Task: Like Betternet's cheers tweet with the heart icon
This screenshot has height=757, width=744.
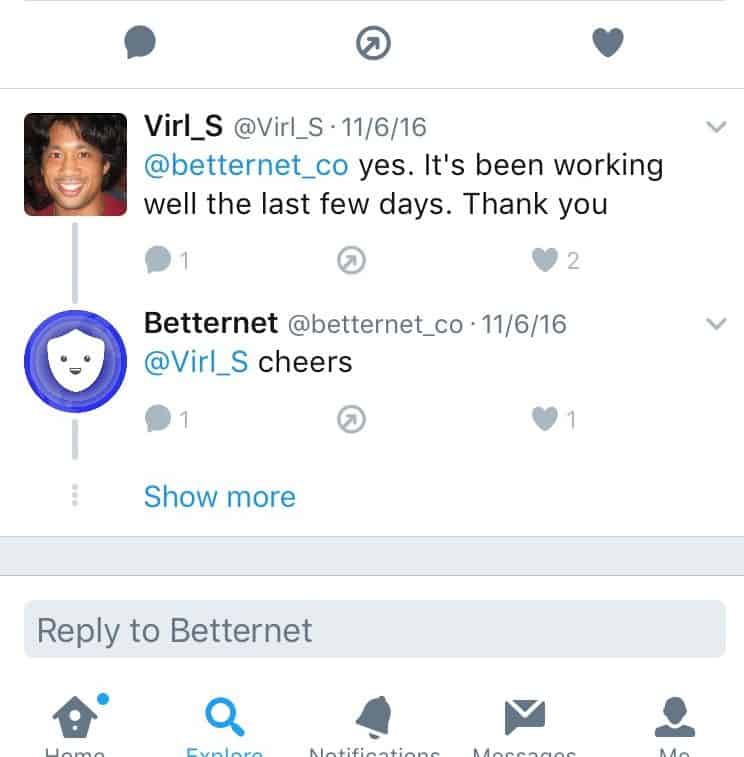Action: (545, 418)
